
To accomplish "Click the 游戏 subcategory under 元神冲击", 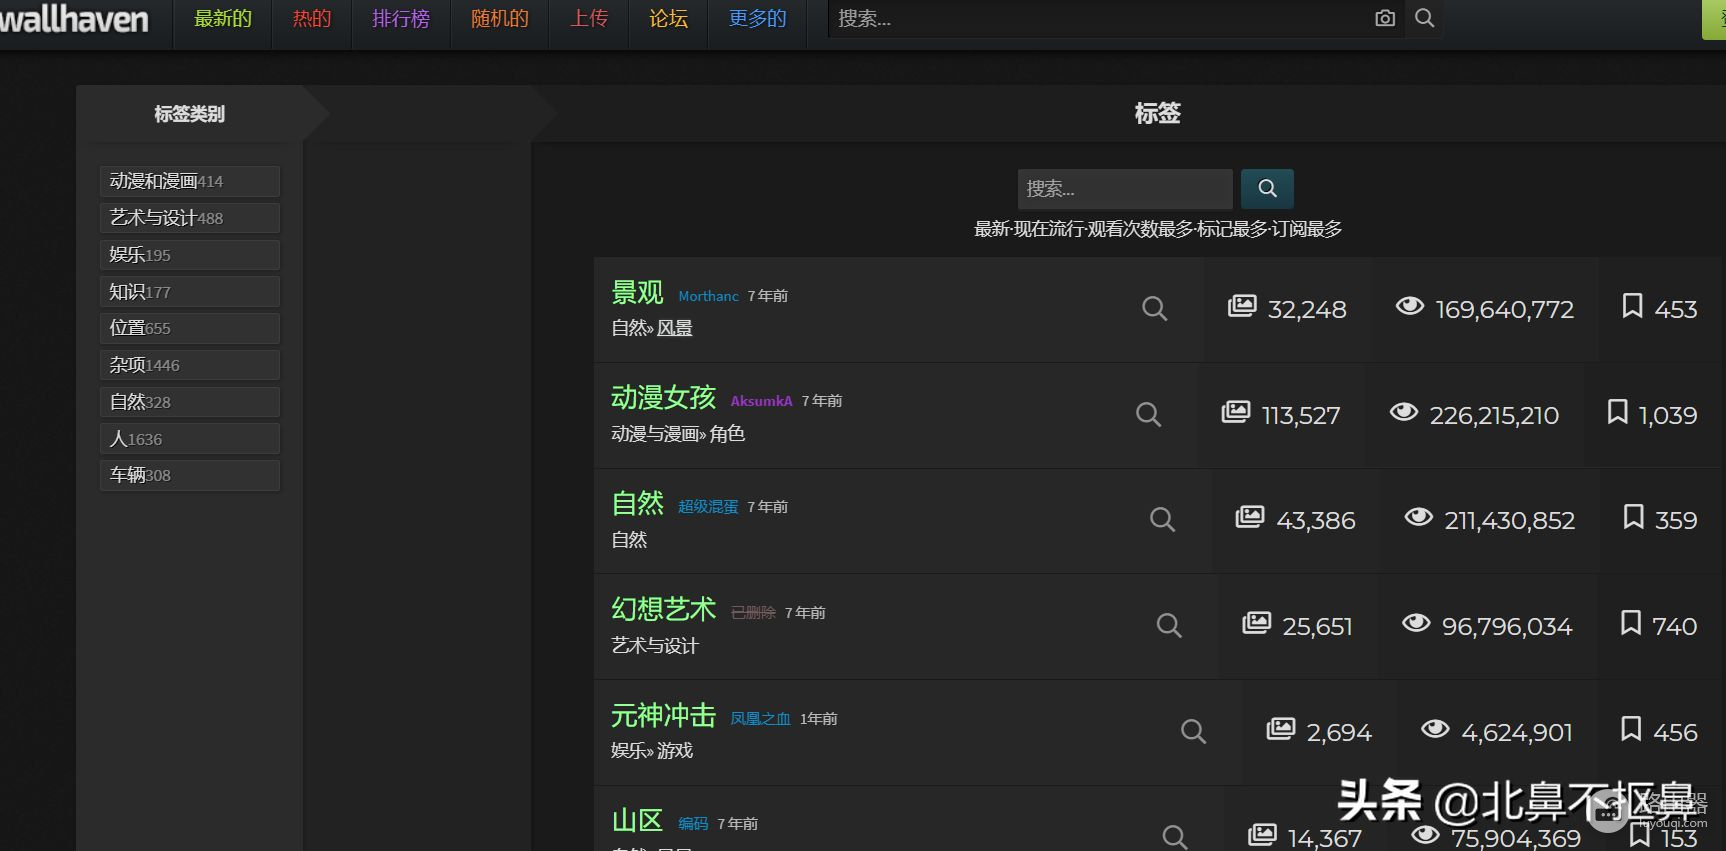I will click(x=675, y=750).
